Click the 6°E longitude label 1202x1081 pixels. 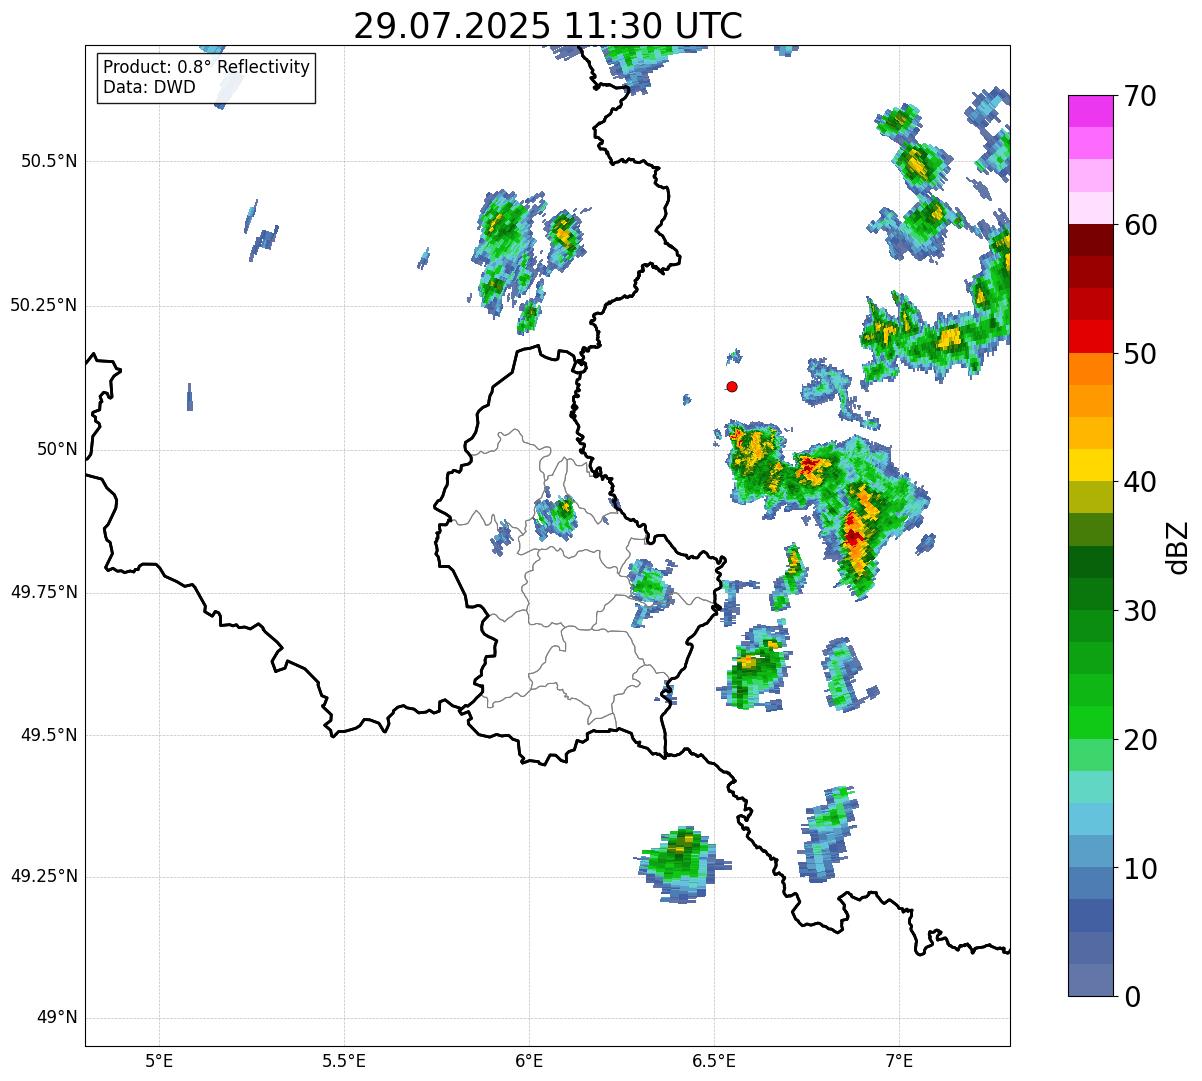click(x=529, y=1060)
